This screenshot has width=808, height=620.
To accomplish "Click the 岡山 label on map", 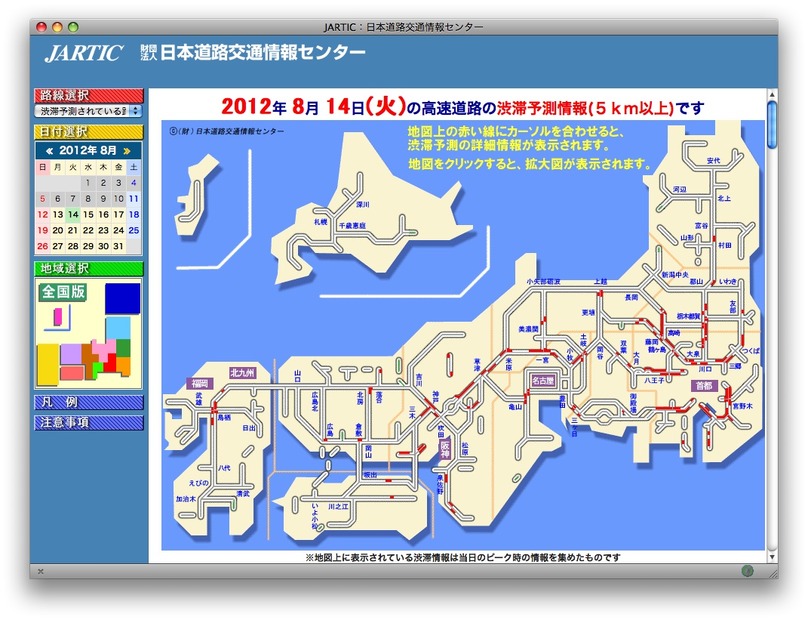I will coord(368,451).
